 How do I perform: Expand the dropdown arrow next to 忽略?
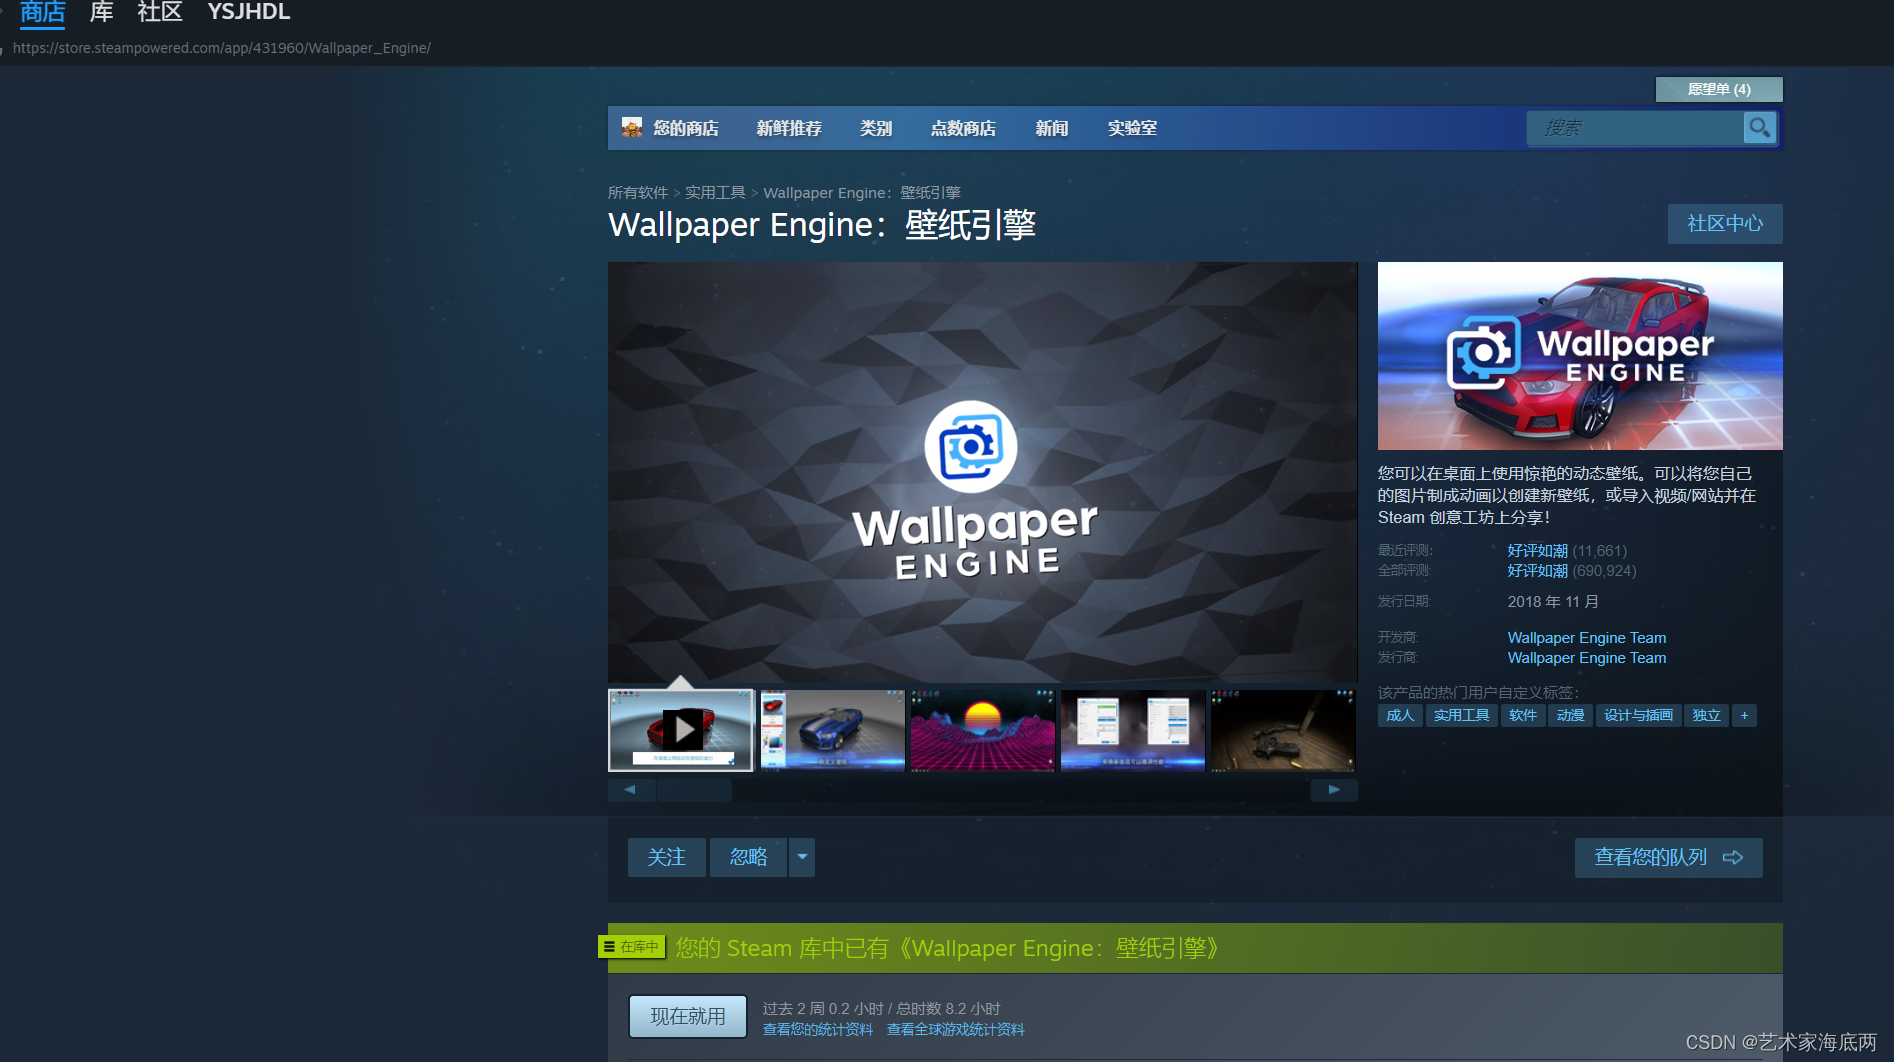802,857
